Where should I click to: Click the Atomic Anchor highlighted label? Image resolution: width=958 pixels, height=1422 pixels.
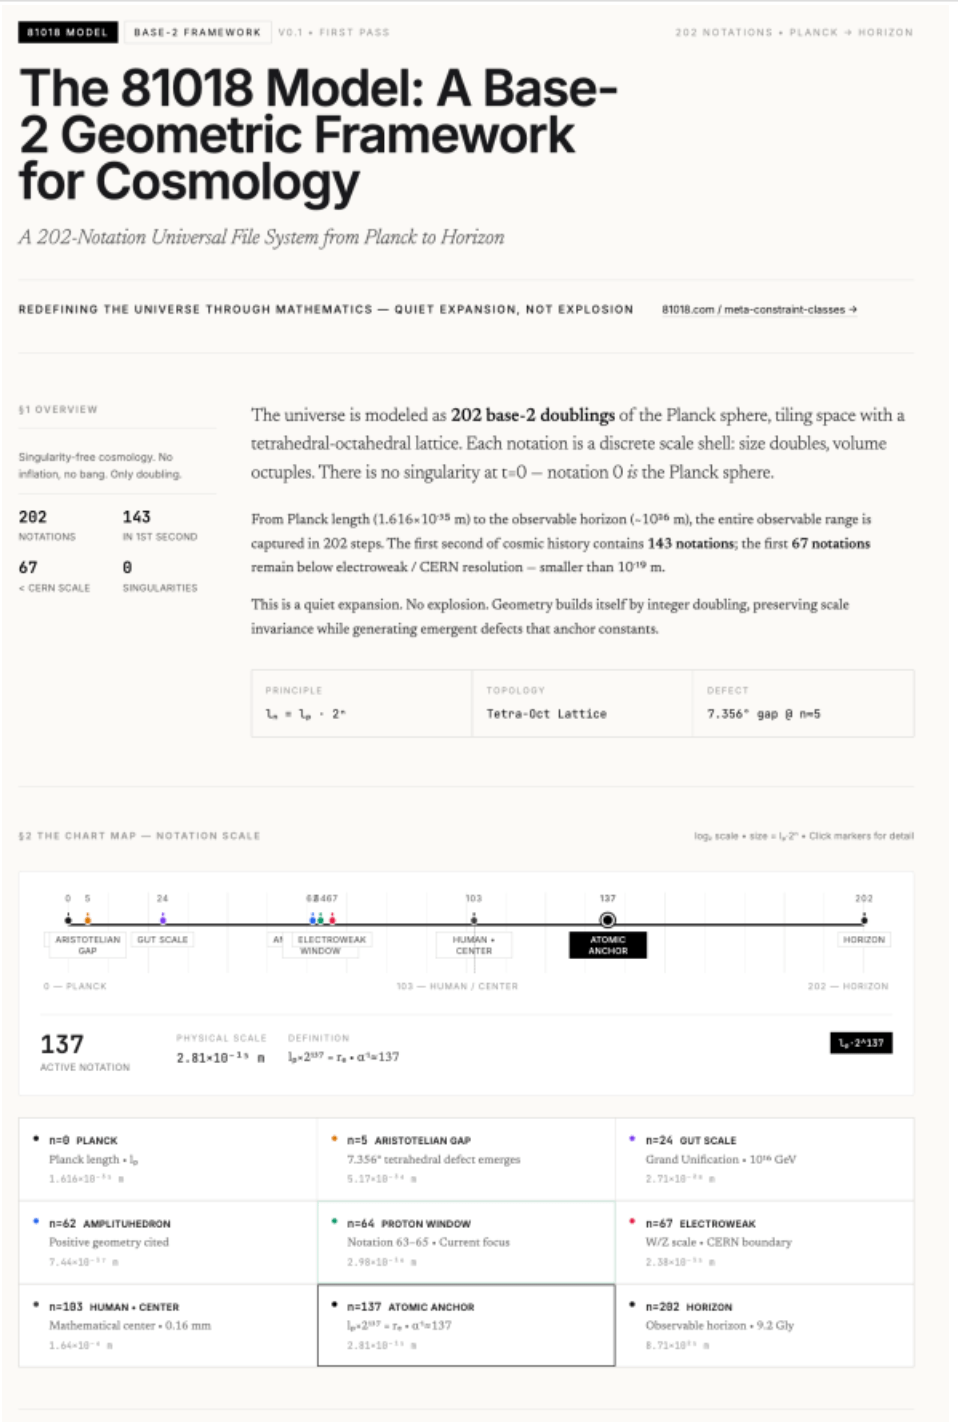(608, 945)
